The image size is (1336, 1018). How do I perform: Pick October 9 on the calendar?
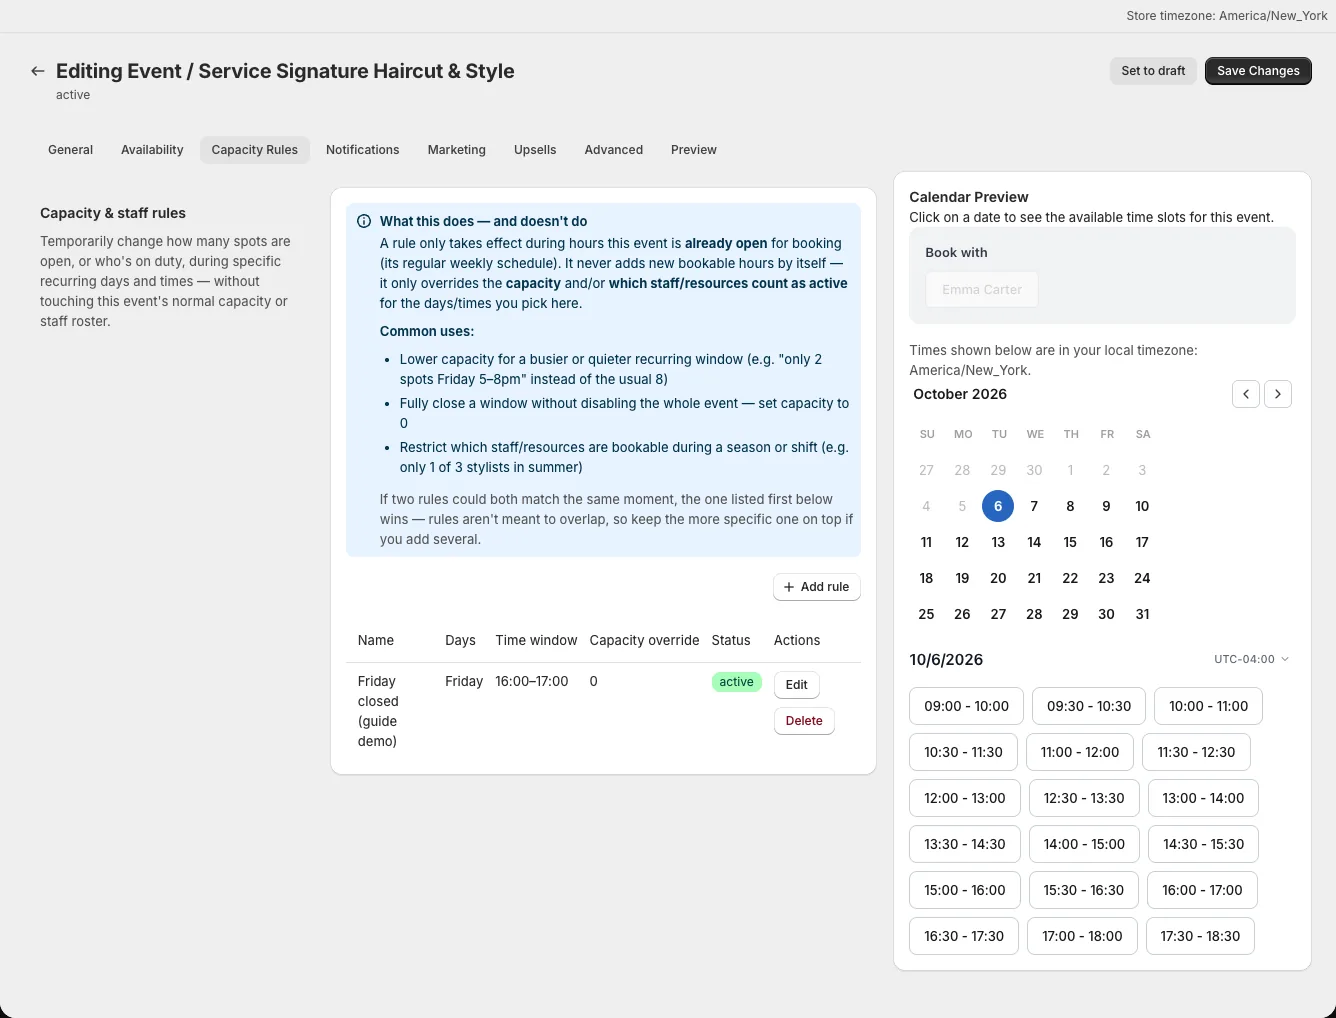(x=1106, y=506)
